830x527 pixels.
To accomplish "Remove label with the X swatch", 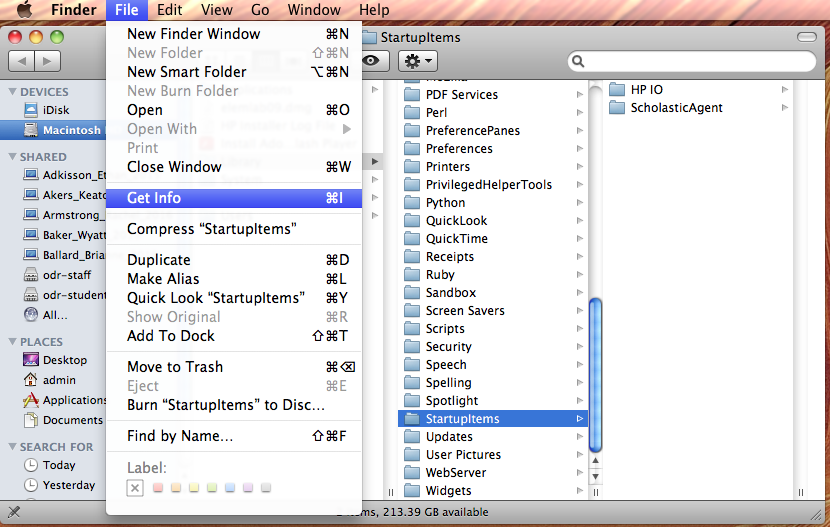I will click(x=135, y=487).
